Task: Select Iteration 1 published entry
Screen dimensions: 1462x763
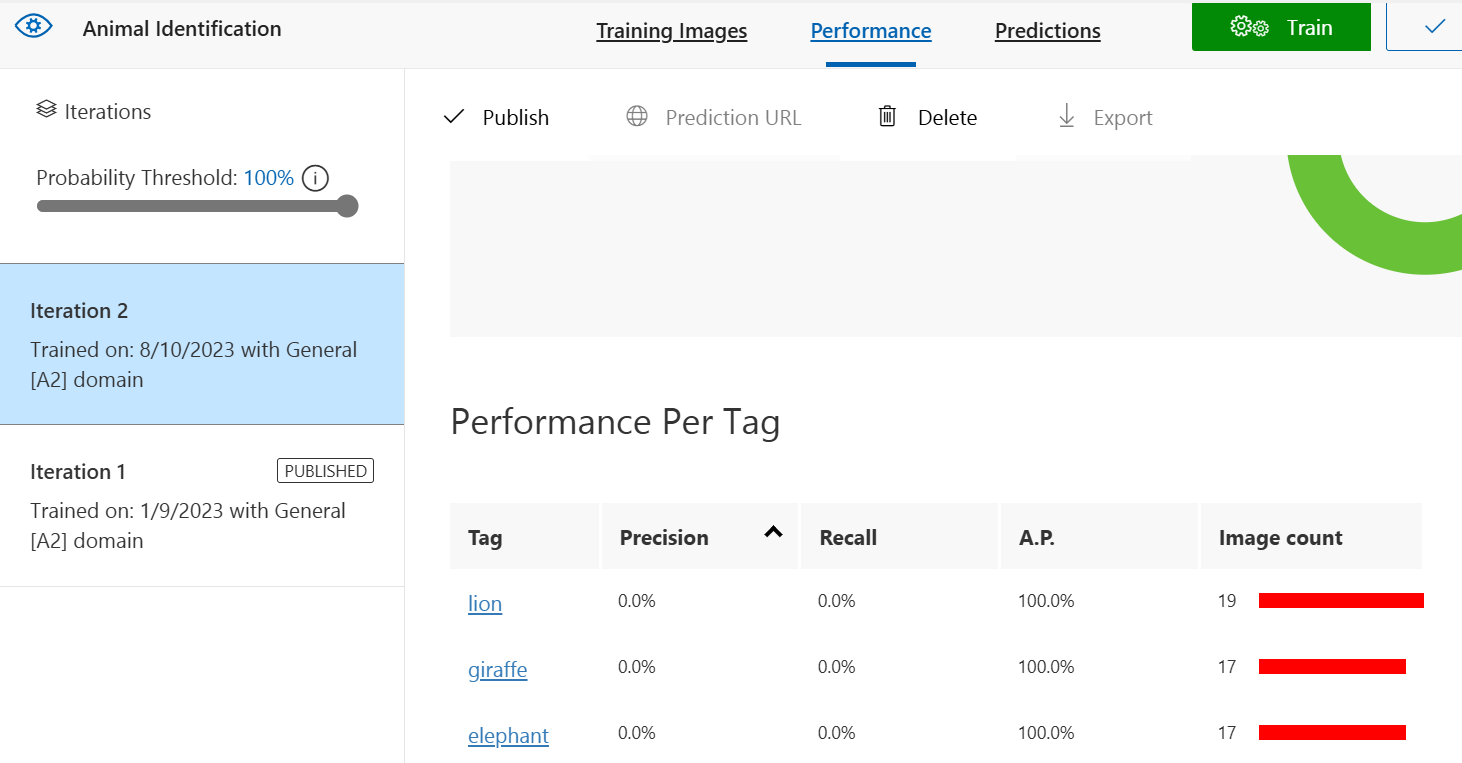Action: (202, 505)
